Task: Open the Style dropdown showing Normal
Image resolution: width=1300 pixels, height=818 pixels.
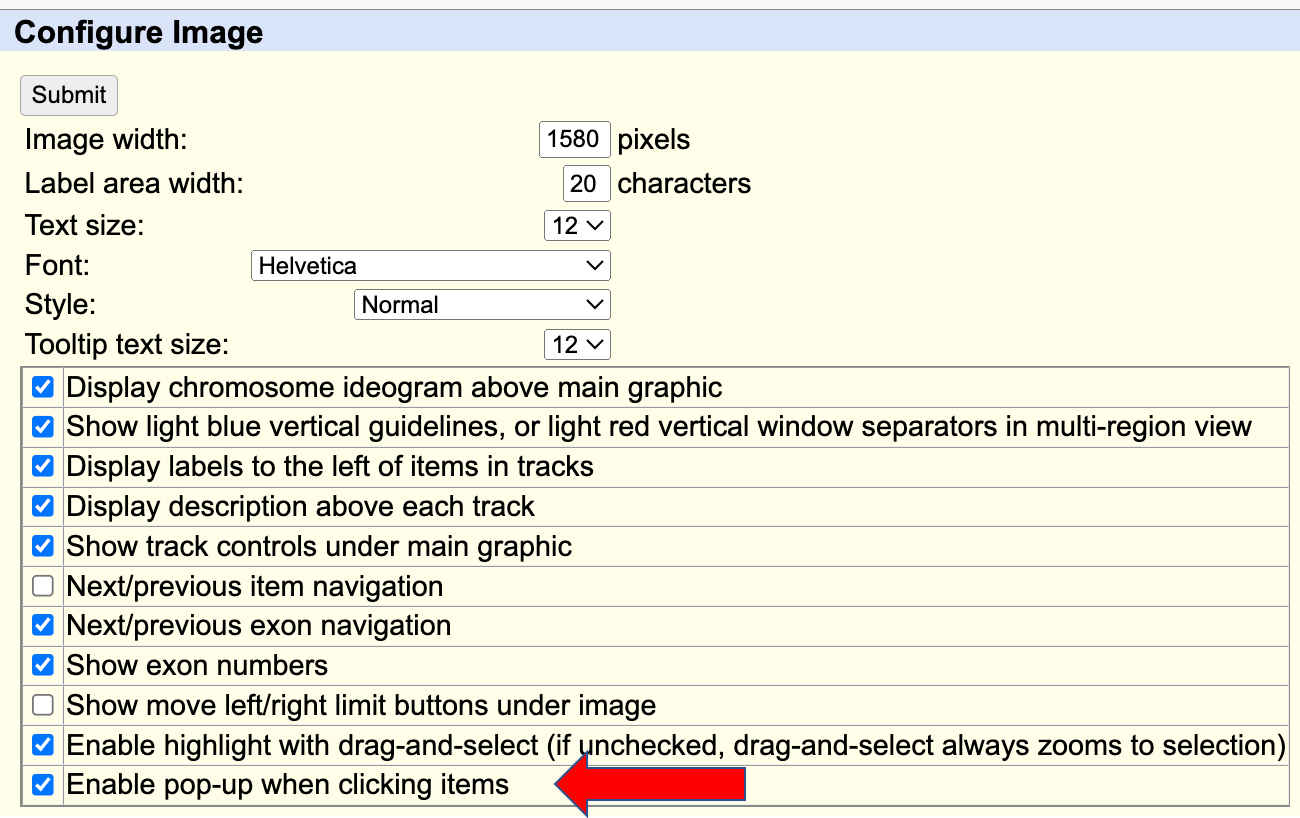Action: click(x=482, y=304)
